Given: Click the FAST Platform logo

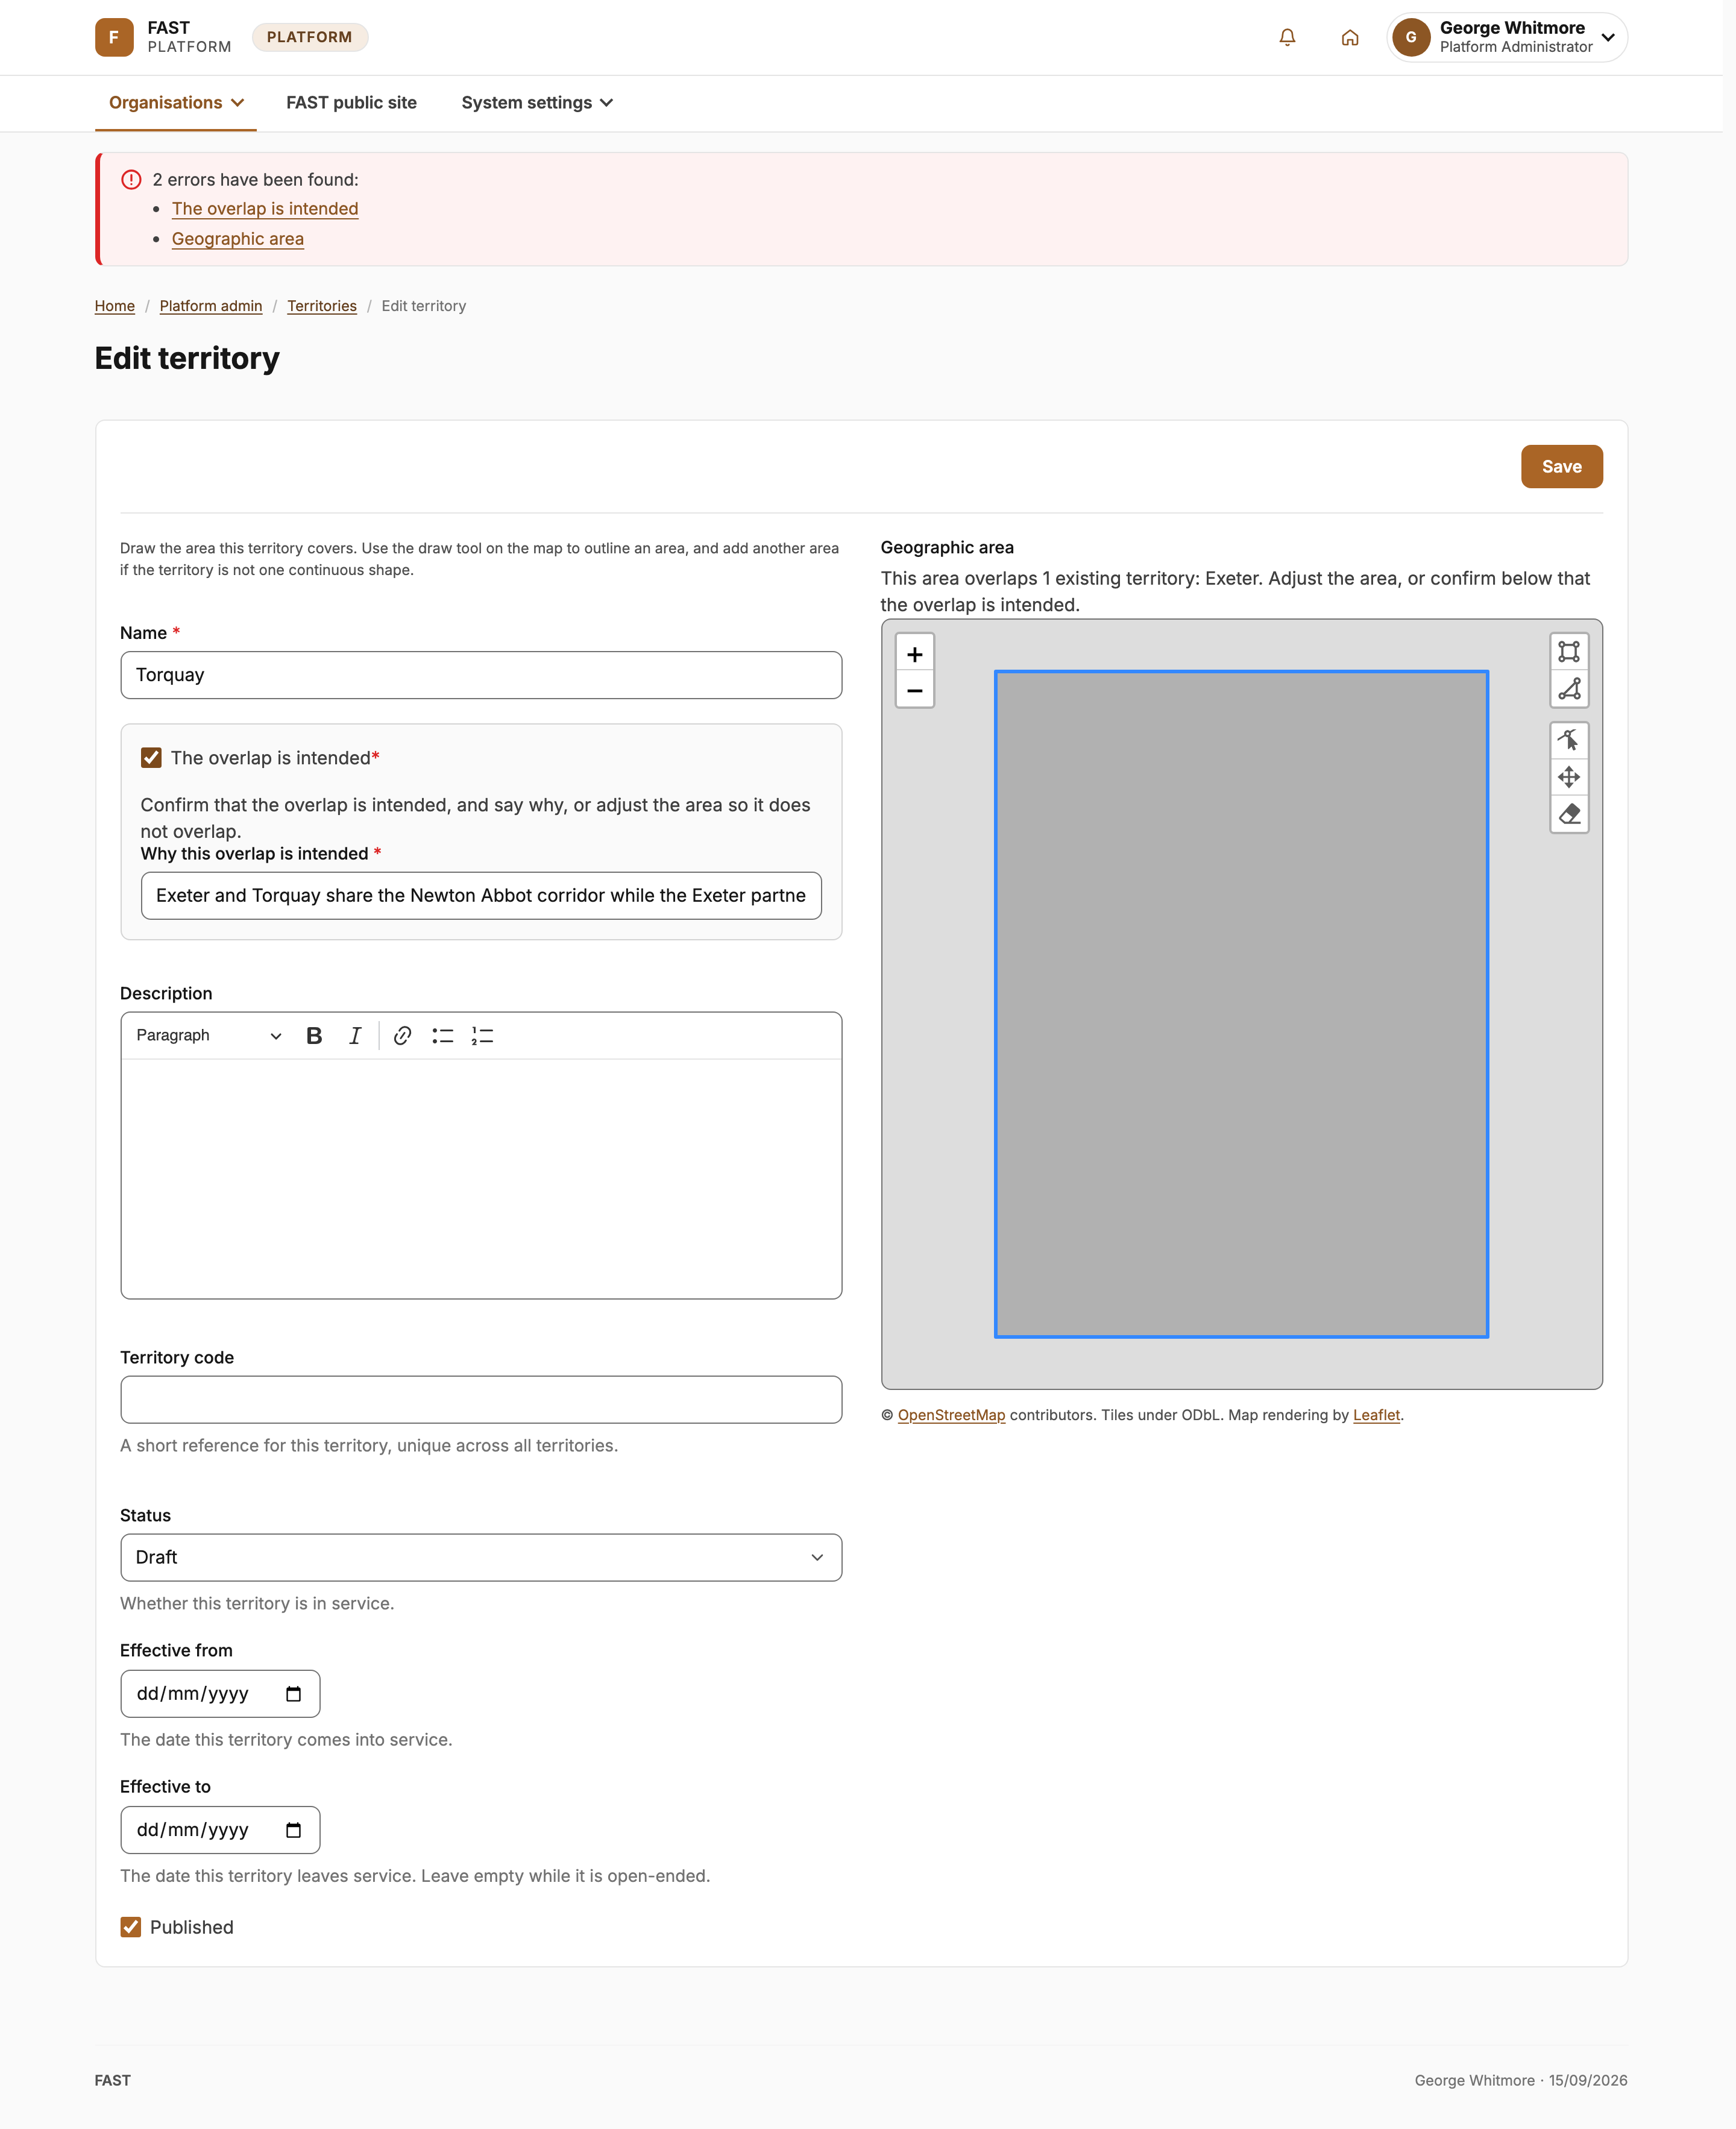Looking at the screenshot, I should (163, 37).
